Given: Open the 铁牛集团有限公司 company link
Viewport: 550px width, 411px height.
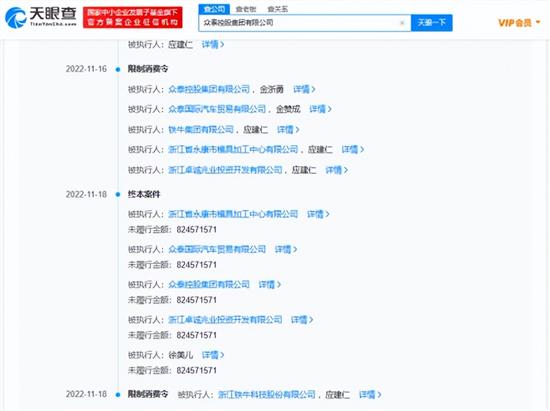Looking at the screenshot, I should coord(201,129).
